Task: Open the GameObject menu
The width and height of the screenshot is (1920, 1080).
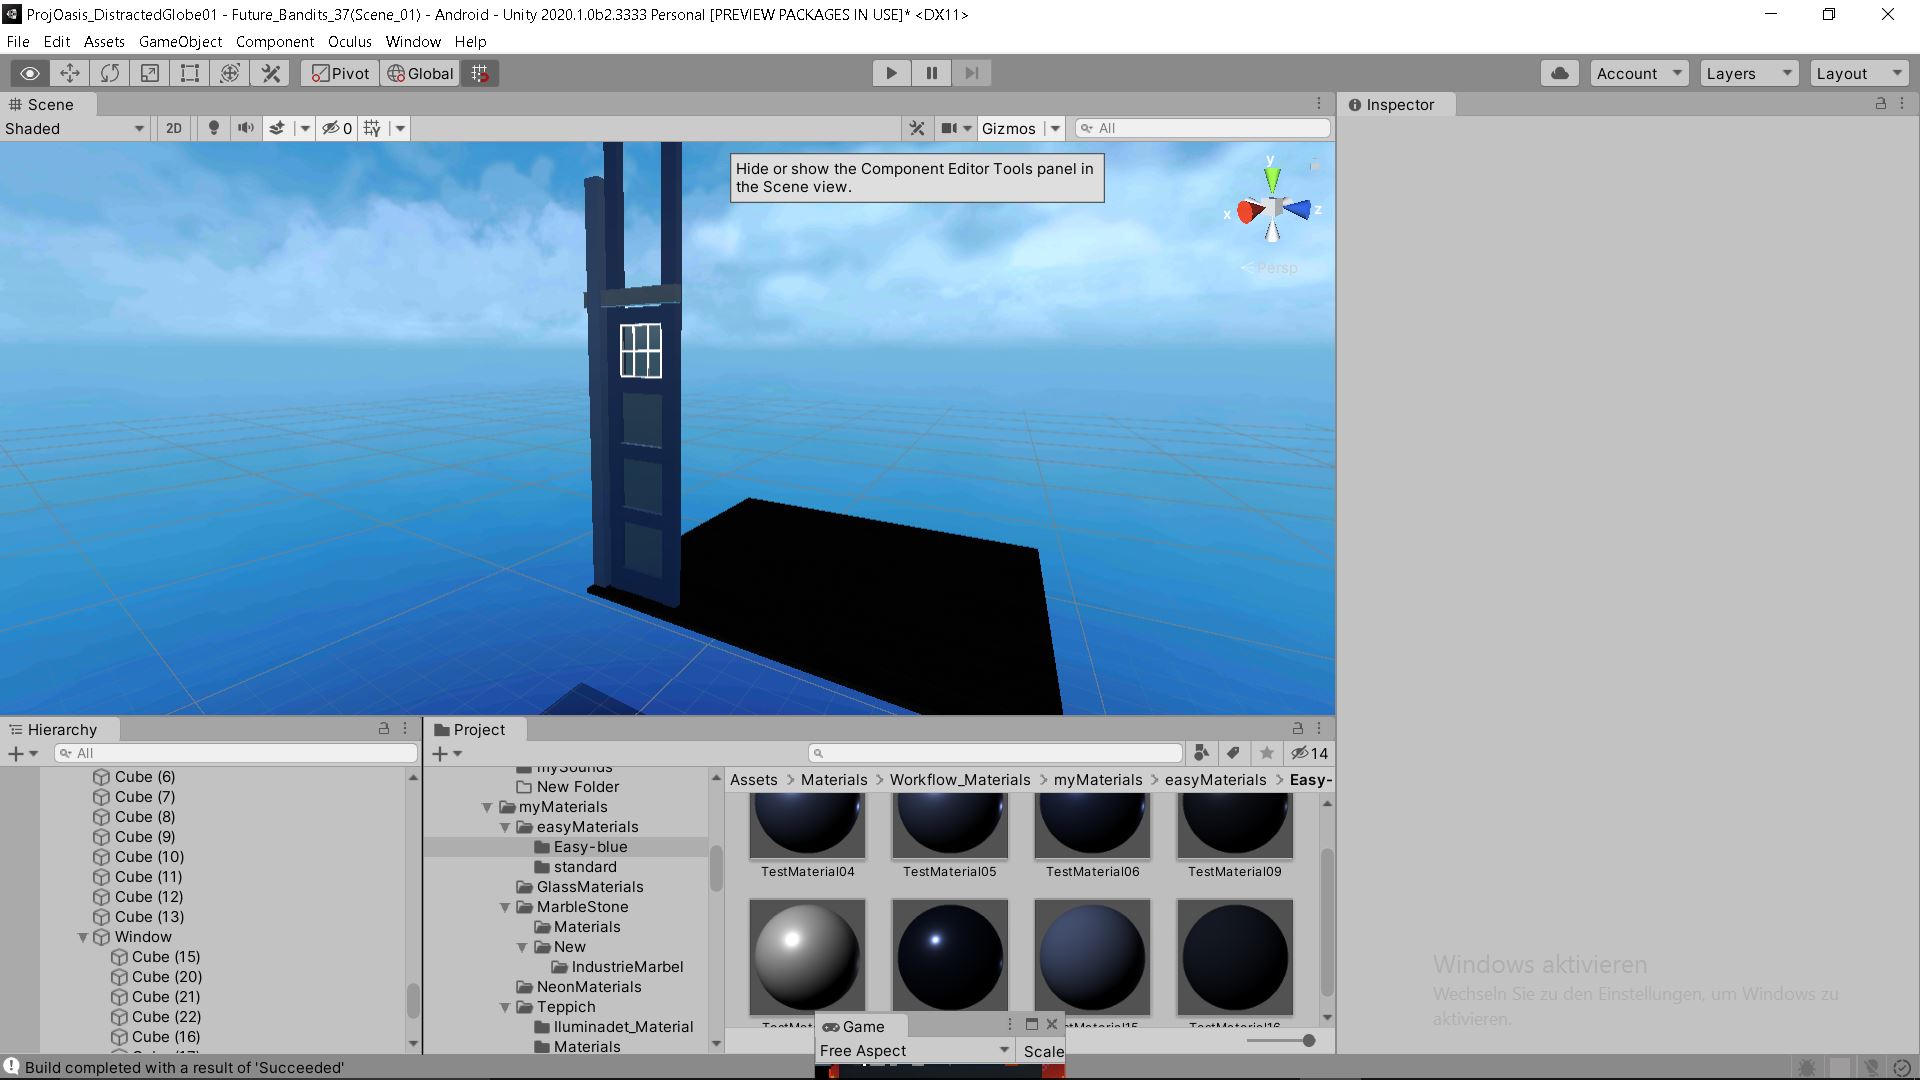Action: [x=180, y=42]
